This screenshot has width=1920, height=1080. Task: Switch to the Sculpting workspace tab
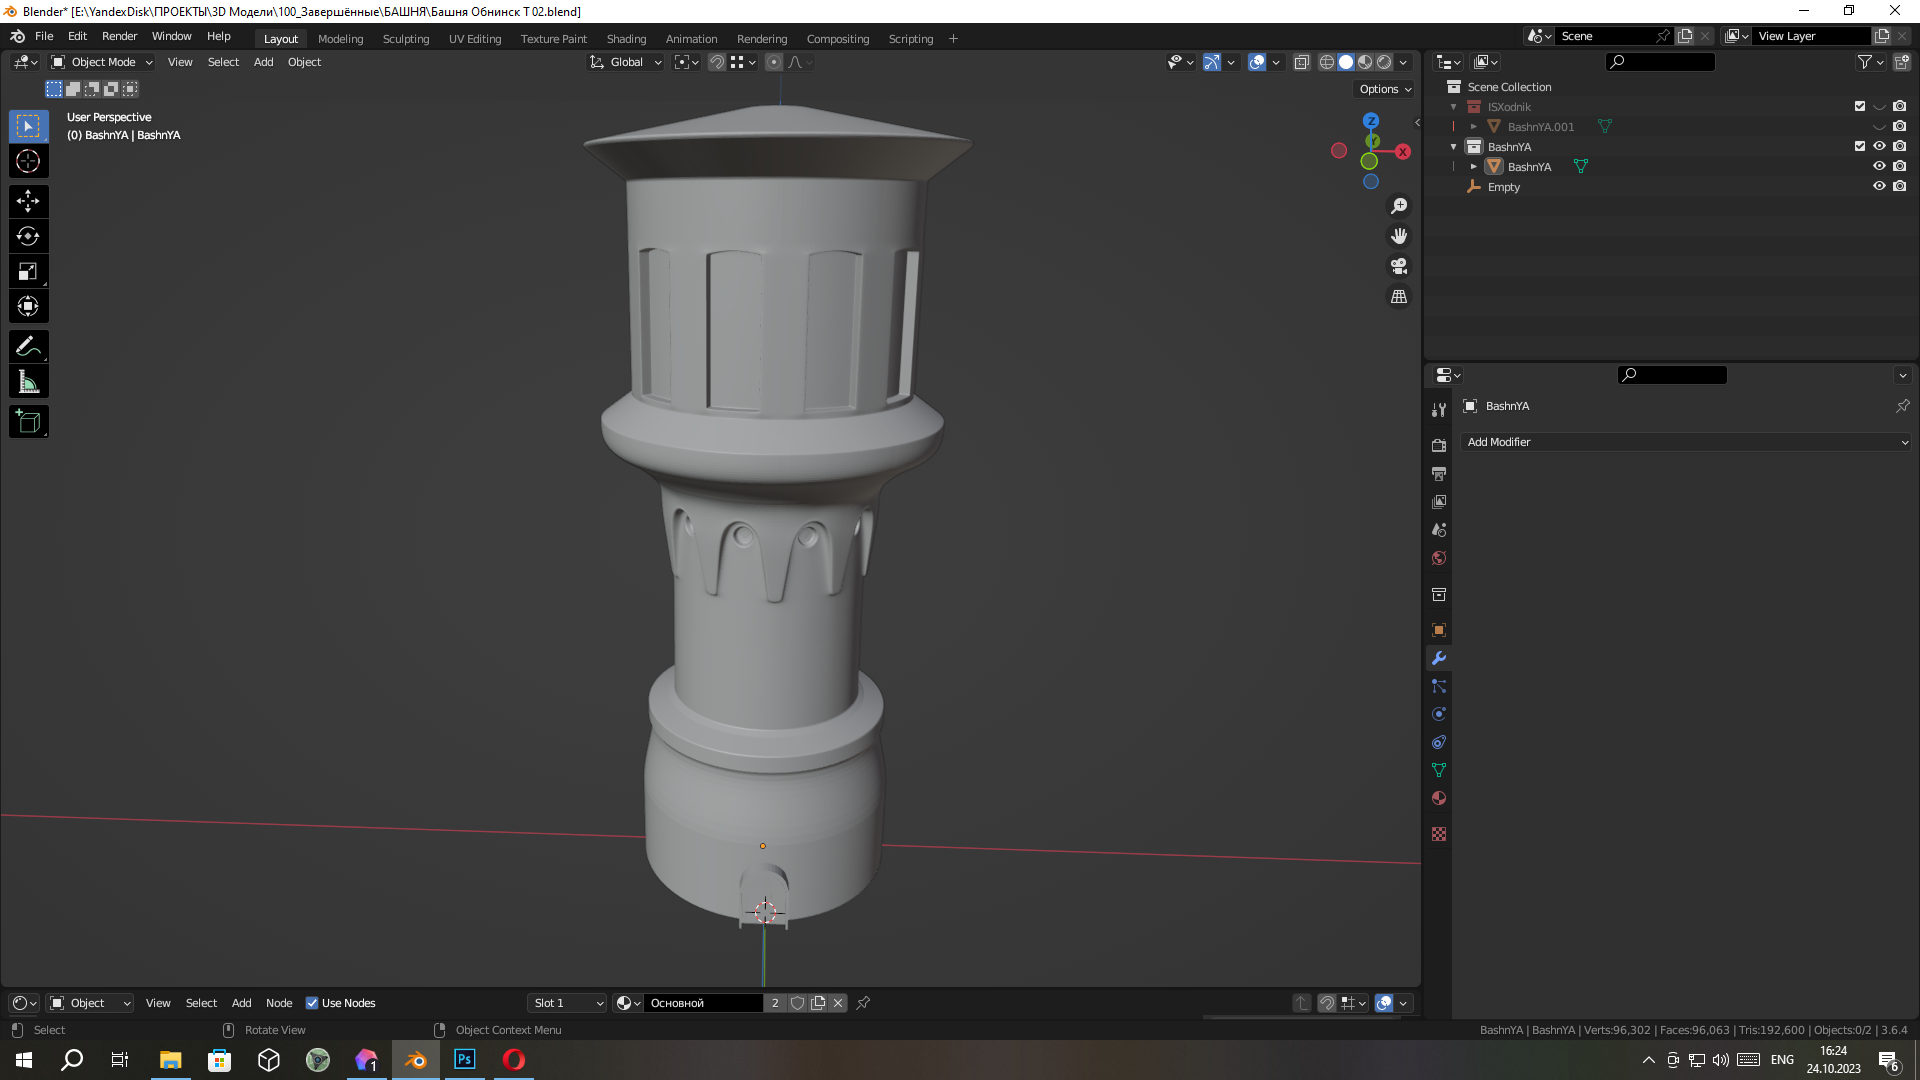pyautogui.click(x=405, y=39)
